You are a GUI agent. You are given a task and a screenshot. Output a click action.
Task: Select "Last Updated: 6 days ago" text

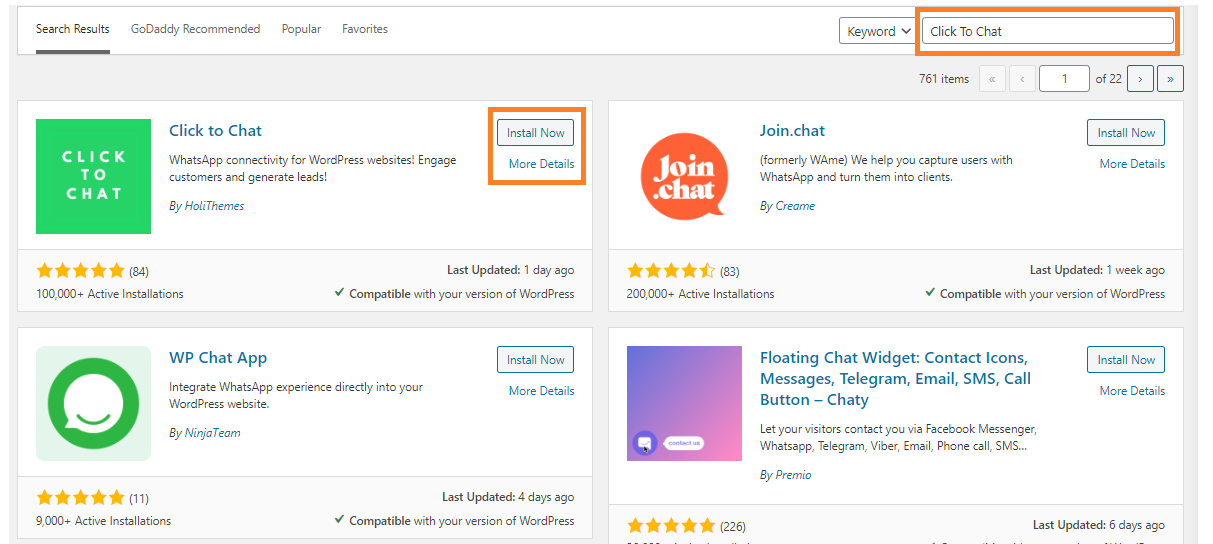click(x=1099, y=524)
